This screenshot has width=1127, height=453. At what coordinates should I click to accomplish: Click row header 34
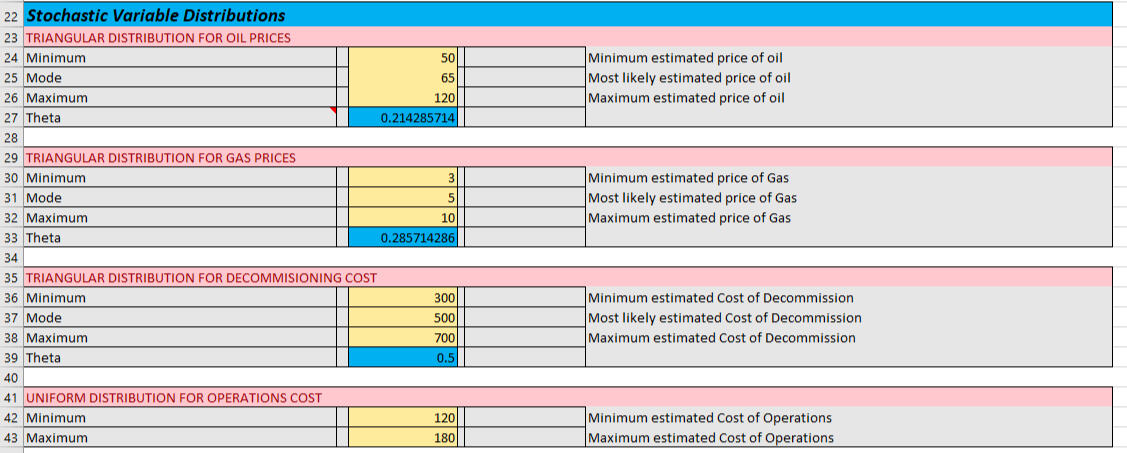click(10, 258)
